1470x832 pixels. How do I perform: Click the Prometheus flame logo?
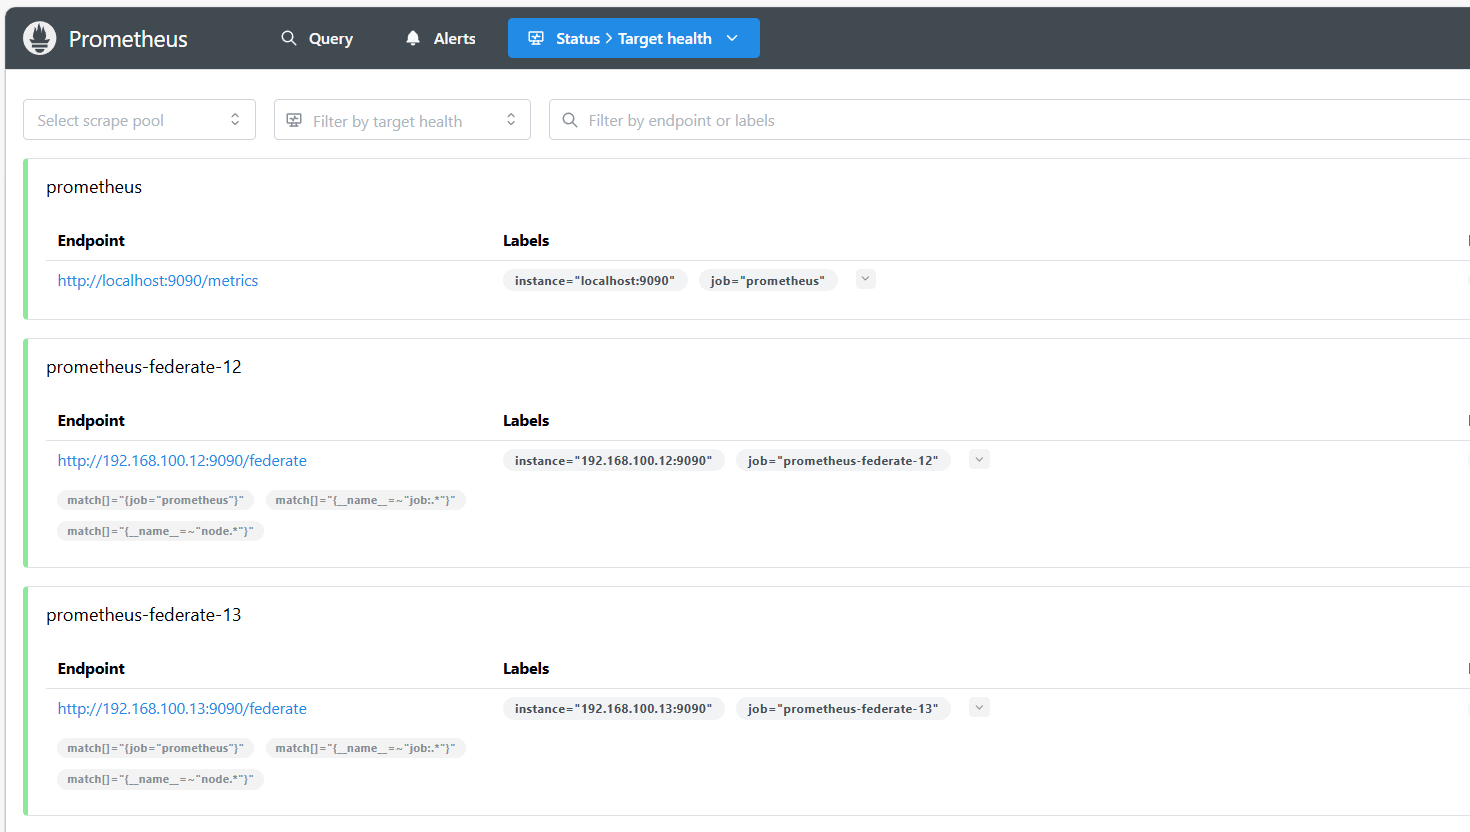point(40,38)
